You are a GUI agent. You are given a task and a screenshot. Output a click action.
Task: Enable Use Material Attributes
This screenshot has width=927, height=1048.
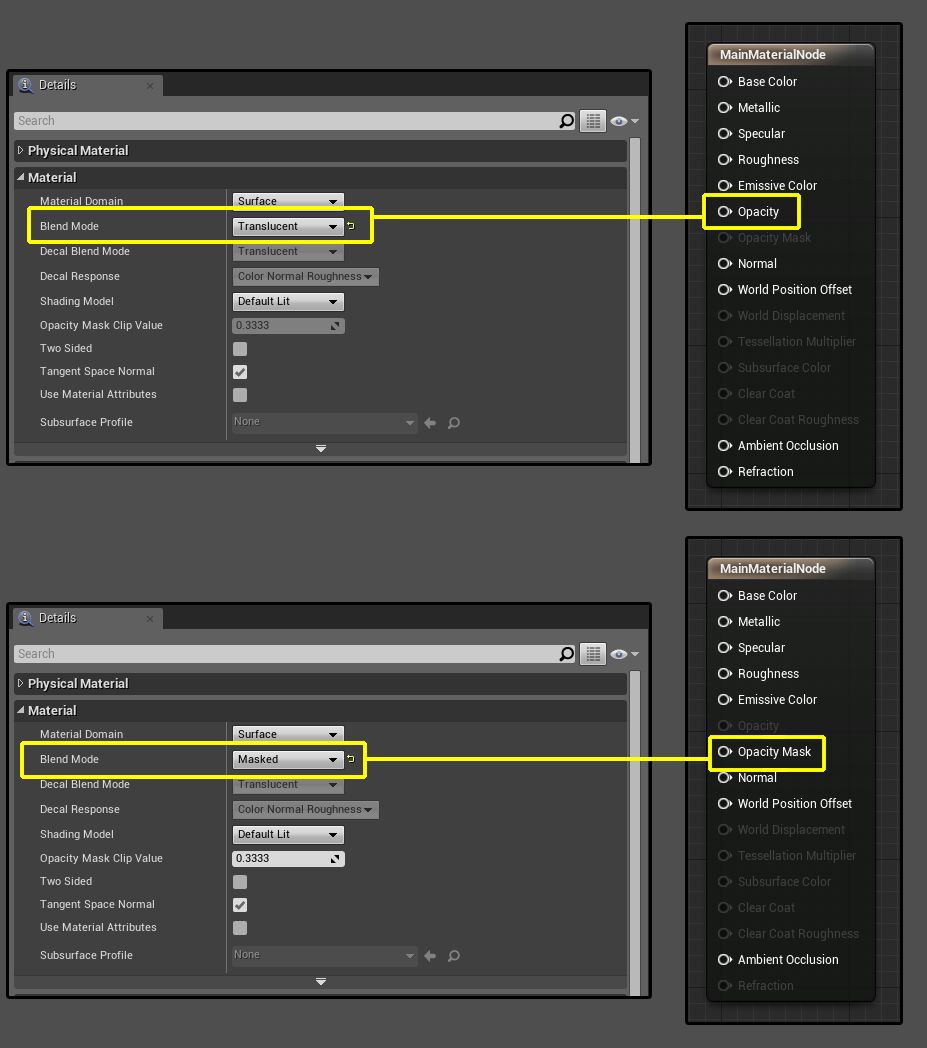238,394
